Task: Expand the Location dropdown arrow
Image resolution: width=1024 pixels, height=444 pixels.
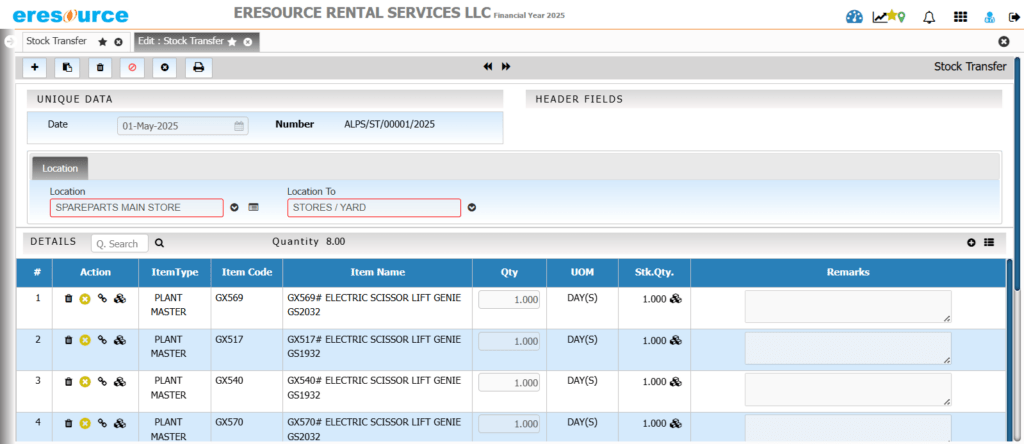Action: 234,208
